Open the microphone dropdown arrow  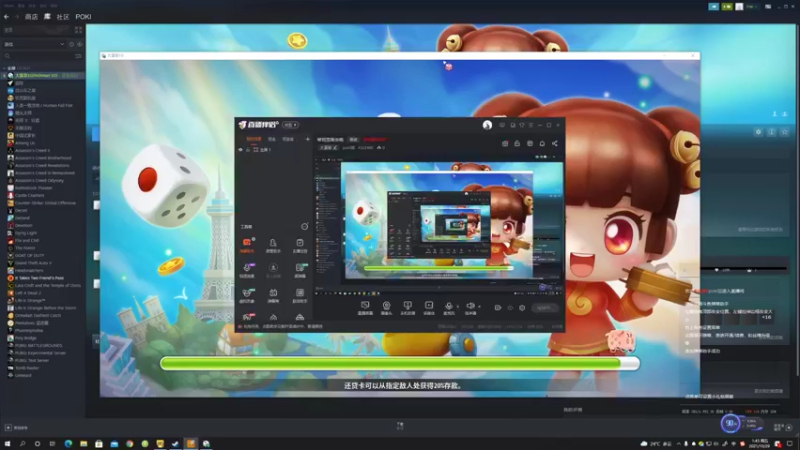pyautogui.click(x=457, y=307)
